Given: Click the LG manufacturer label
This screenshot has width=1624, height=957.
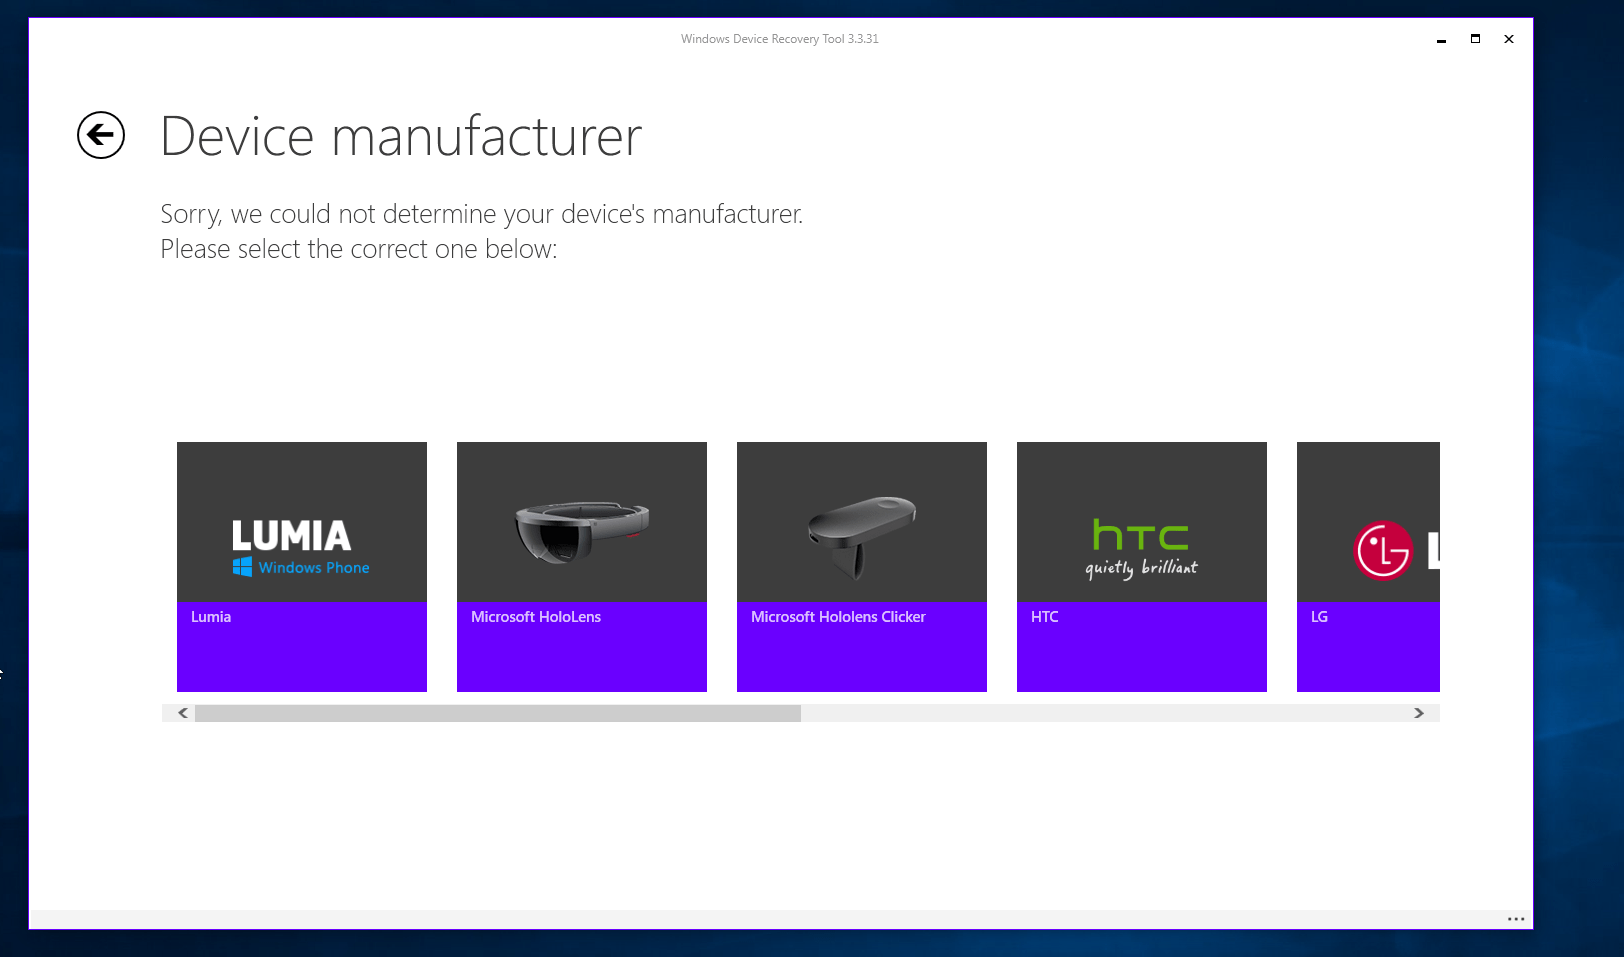Looking at the screenshot, I should [1319, 617].
